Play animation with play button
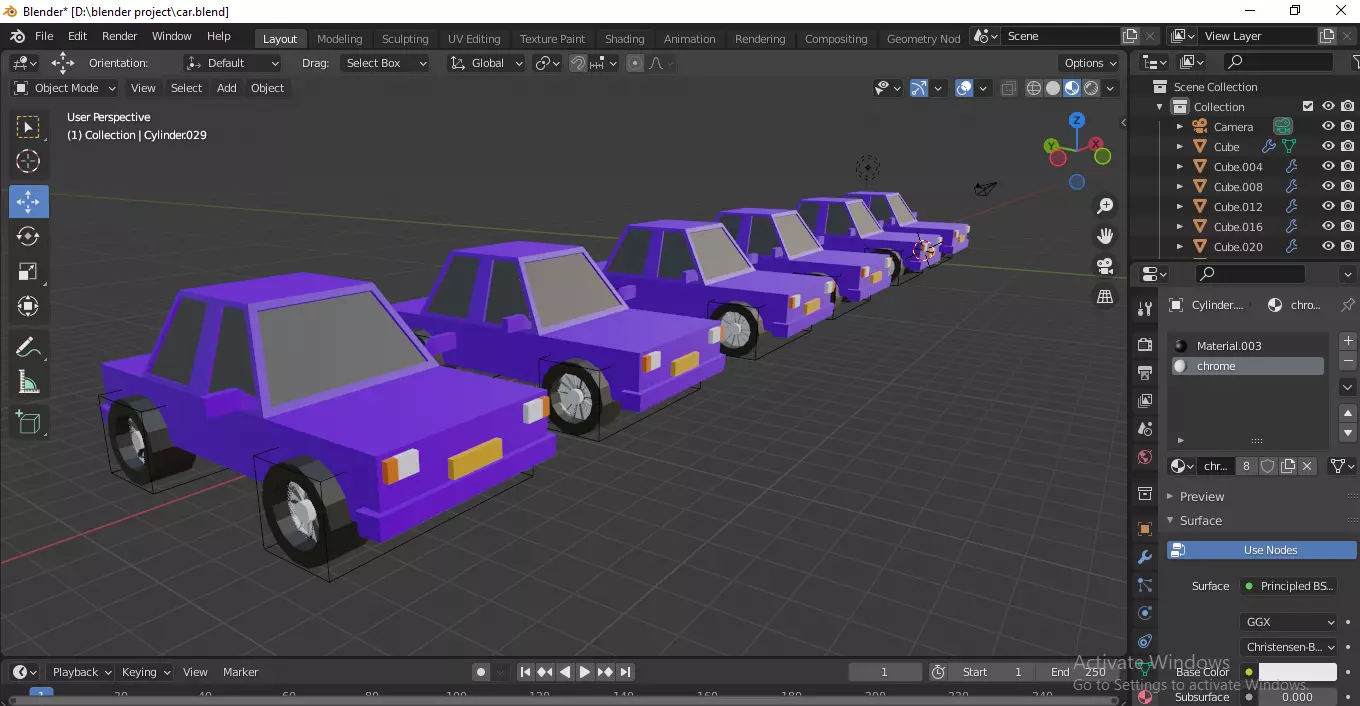Screen dimensions: 1360x706 tap(585, 672)
